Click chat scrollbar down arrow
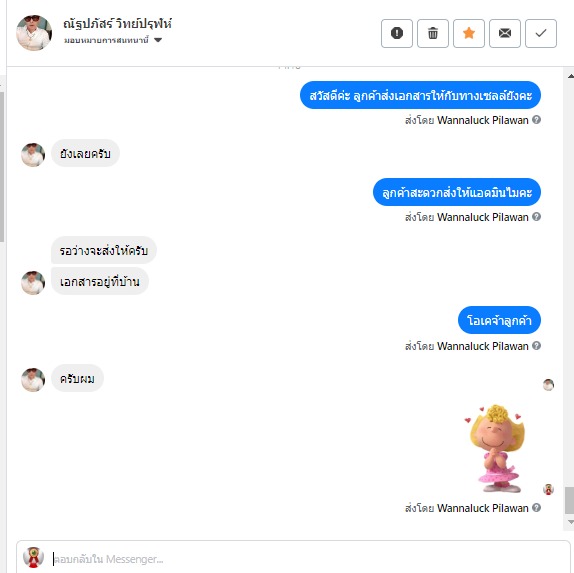The width and height of the screenshot is (574, 573). click(x=570, y=522)
